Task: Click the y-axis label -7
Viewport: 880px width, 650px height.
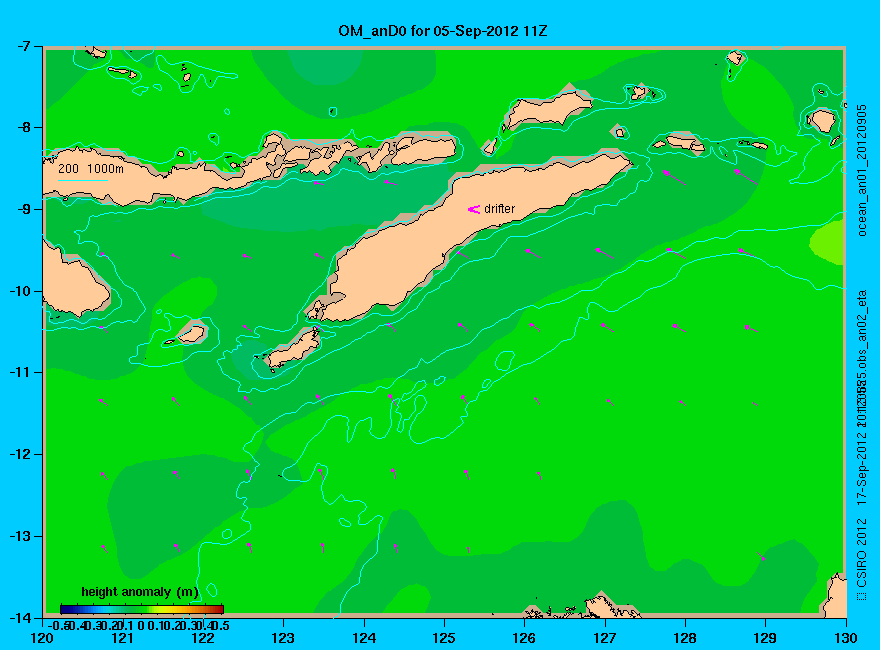Action: coord(22,46)
